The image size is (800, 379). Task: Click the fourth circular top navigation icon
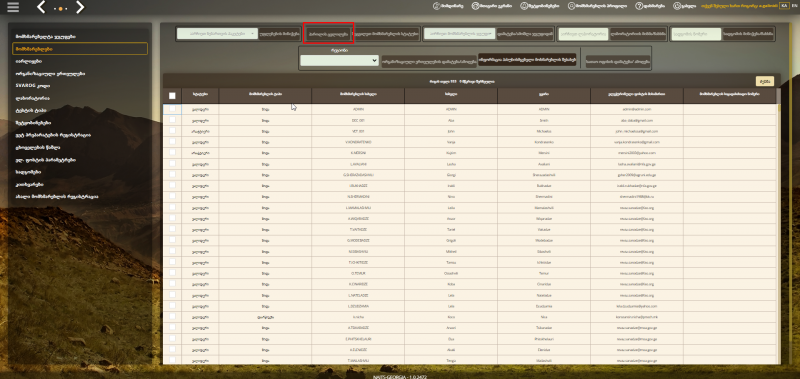[x=571, y=6]
